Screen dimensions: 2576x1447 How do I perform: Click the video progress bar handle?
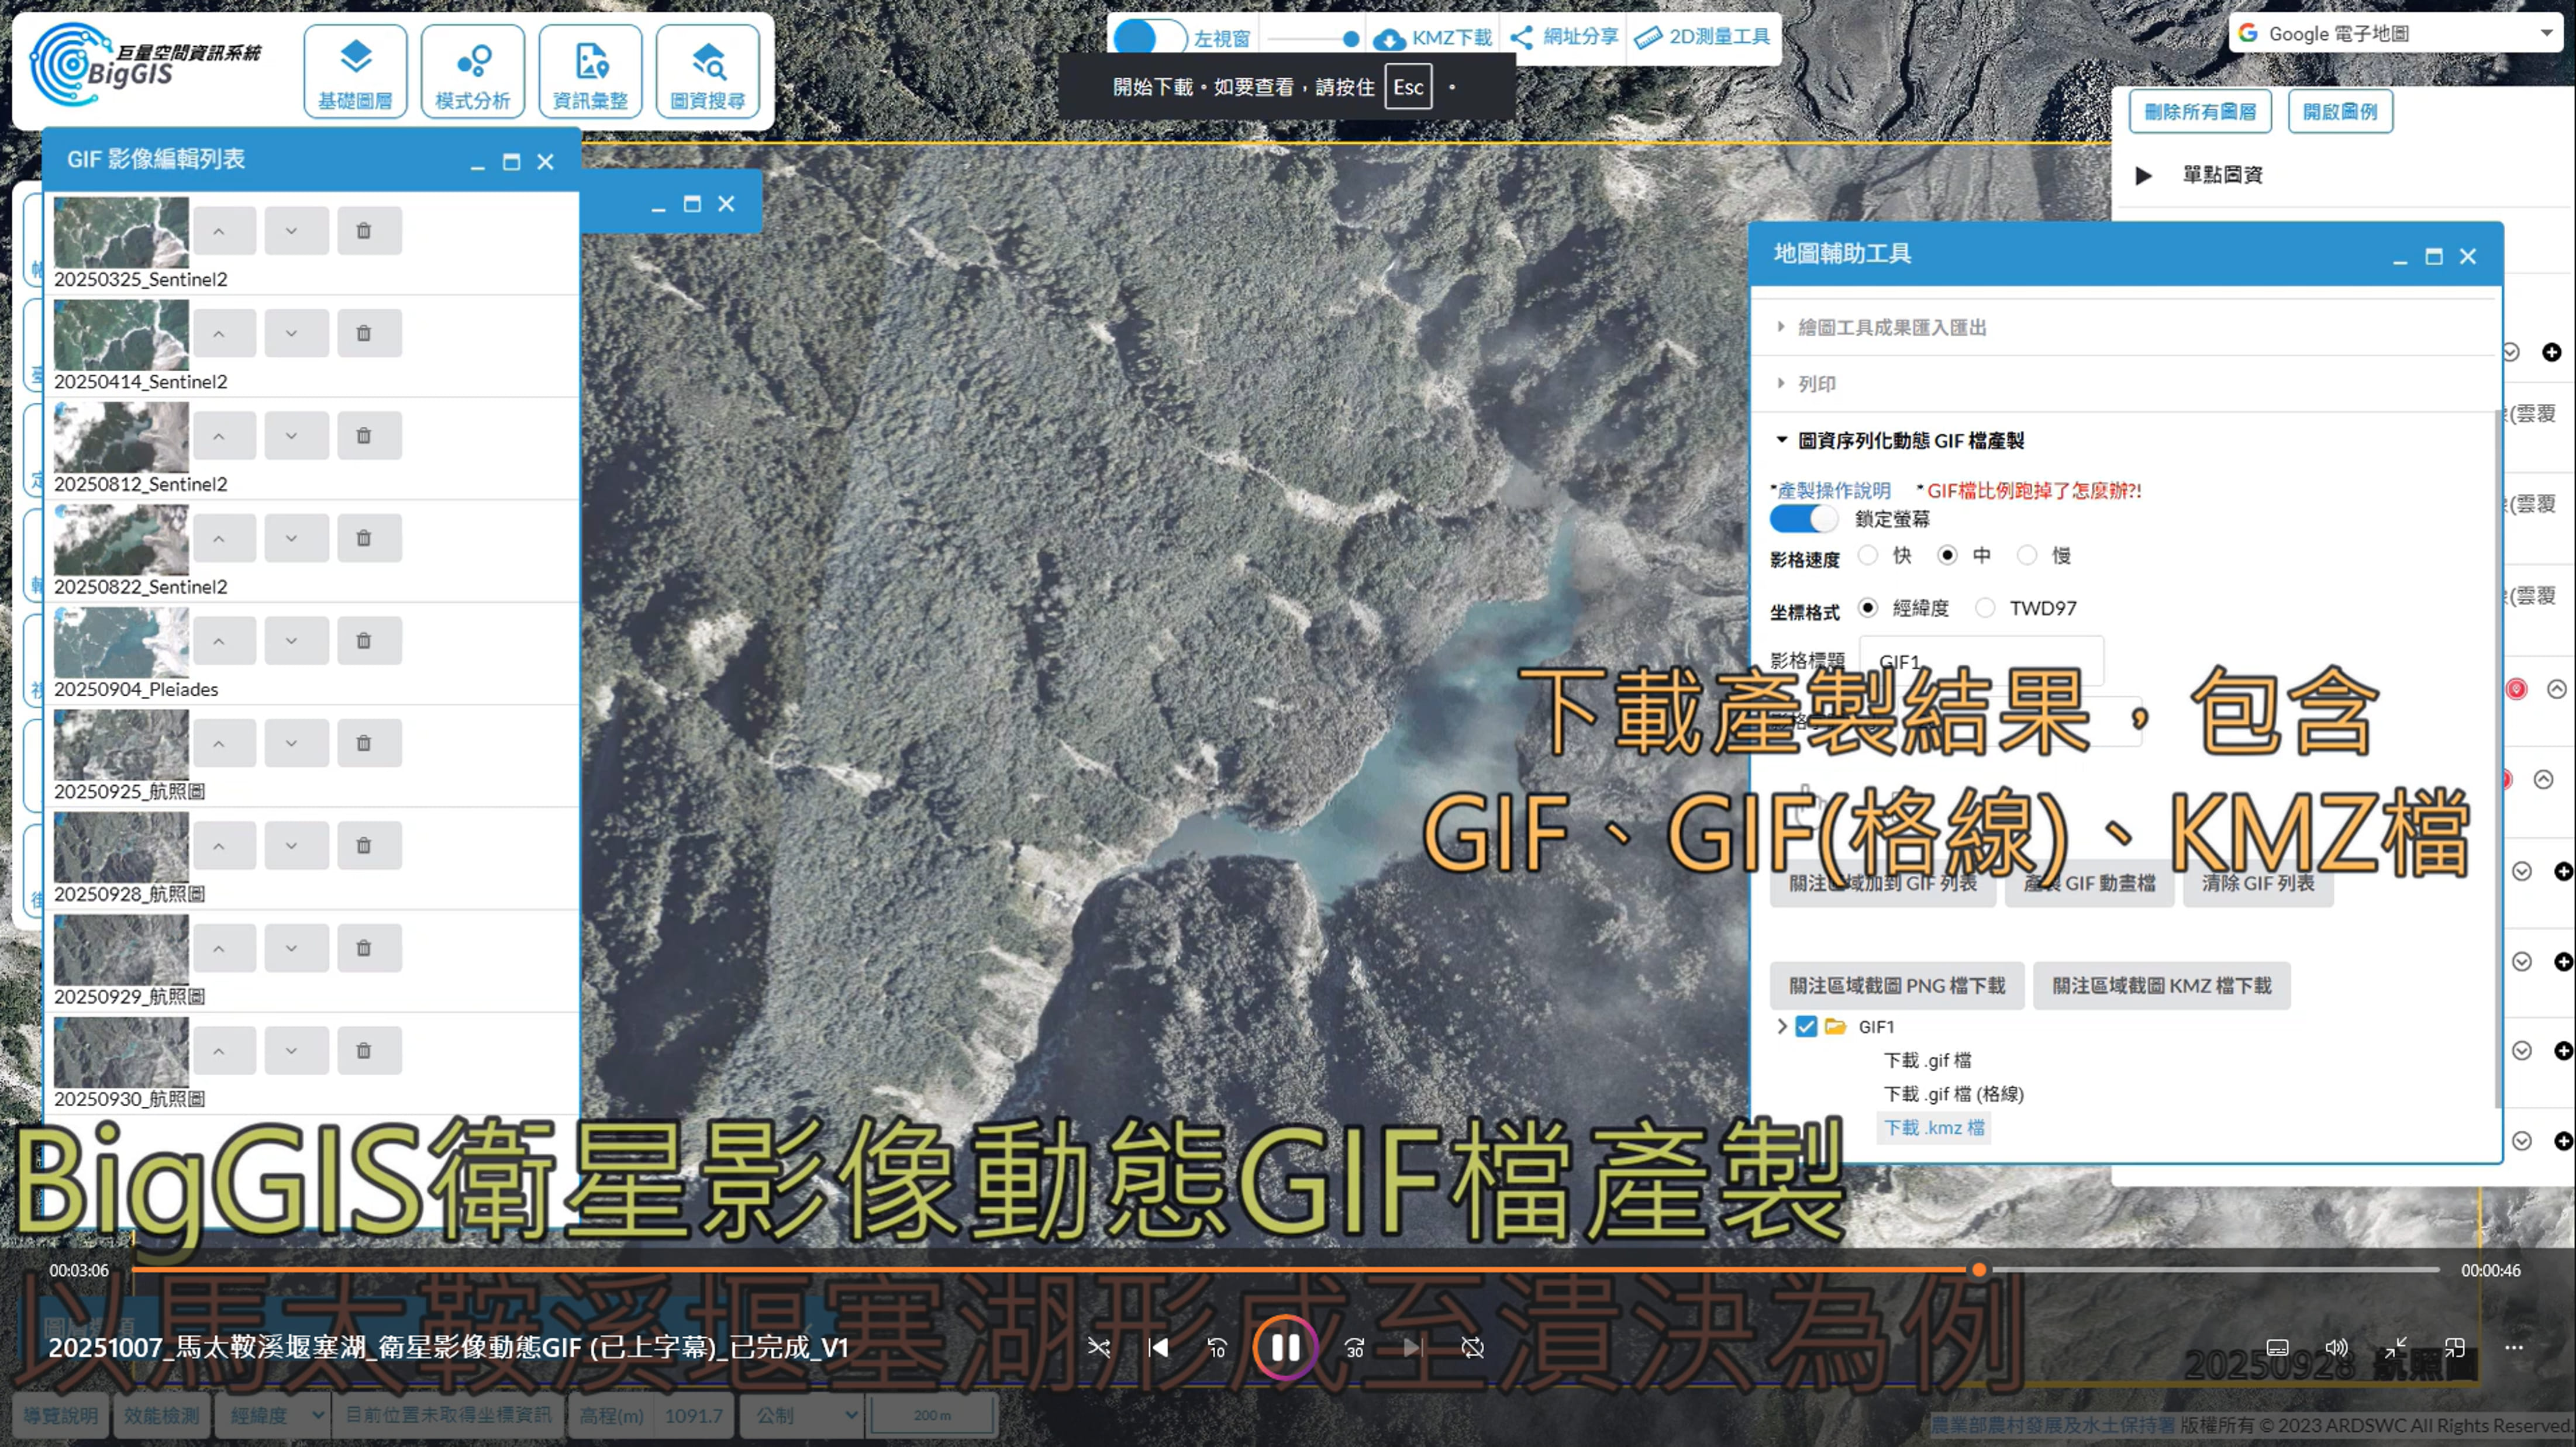[x=1978, y=1270]
